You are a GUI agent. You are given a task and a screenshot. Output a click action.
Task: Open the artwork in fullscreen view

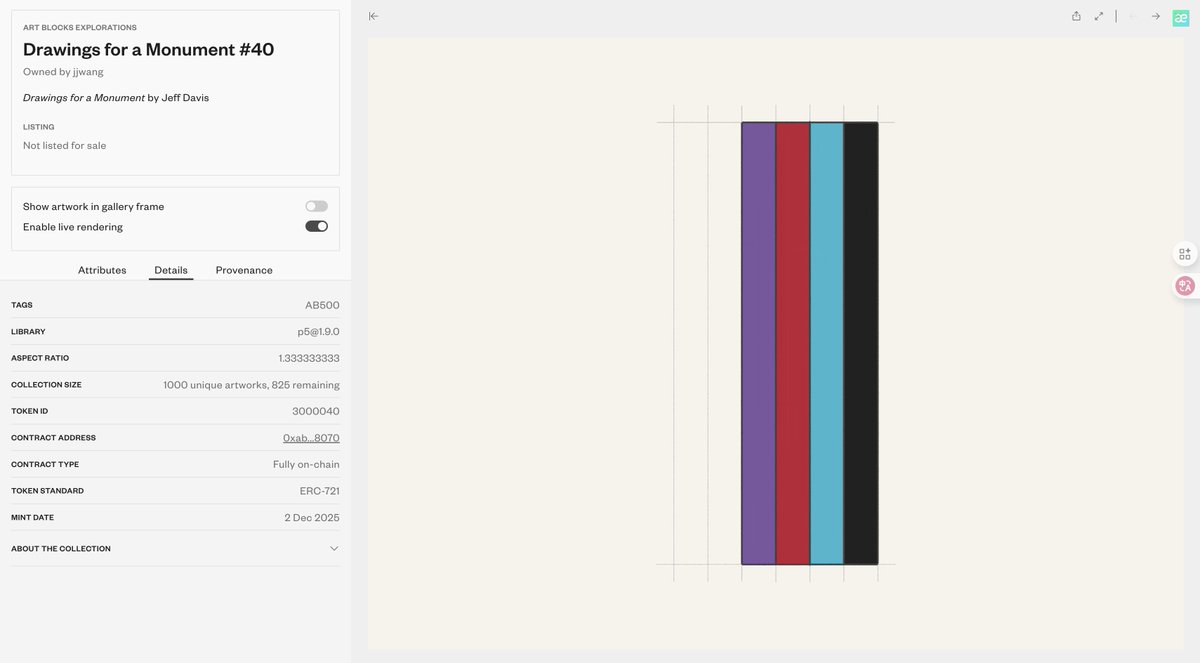[x=1099, y=16]
